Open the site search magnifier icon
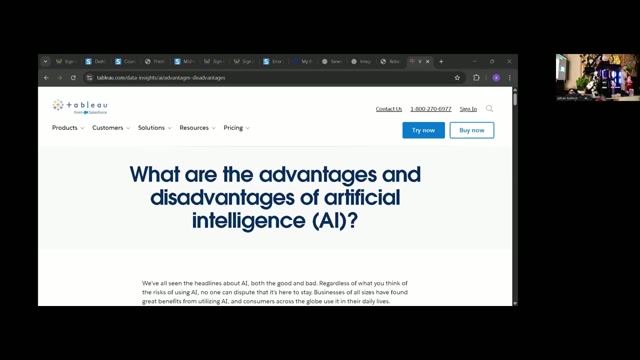Image resolution: width=640 pixels, height=360 pixels. 489,109
